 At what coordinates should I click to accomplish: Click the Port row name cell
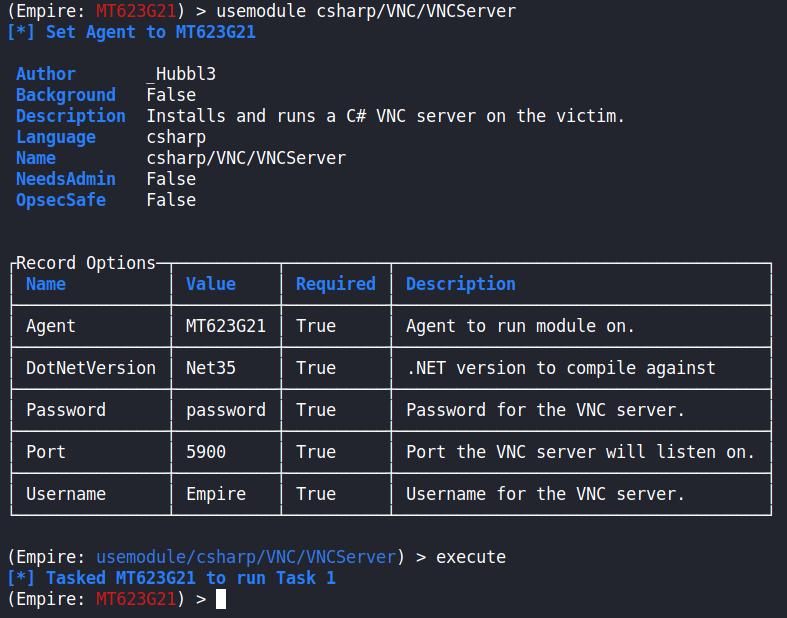click(x=46, y=452)
